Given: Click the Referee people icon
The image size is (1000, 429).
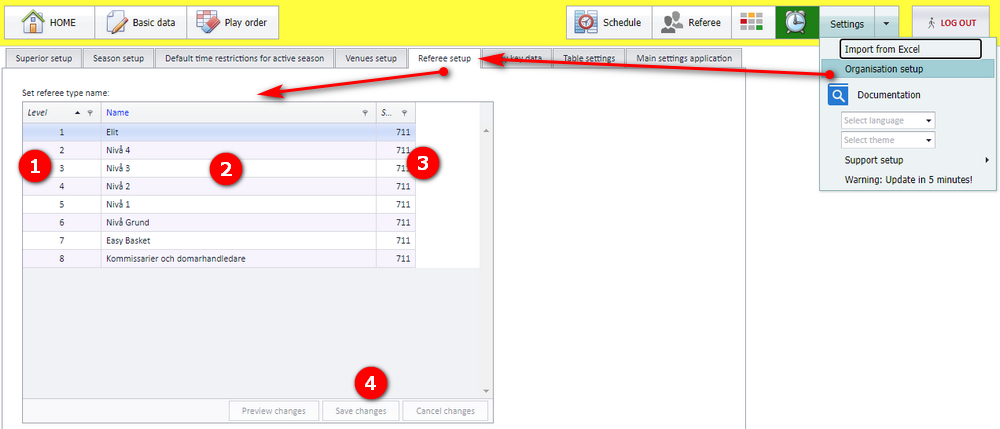Looking at the screenshot, I should click(672, 23).
